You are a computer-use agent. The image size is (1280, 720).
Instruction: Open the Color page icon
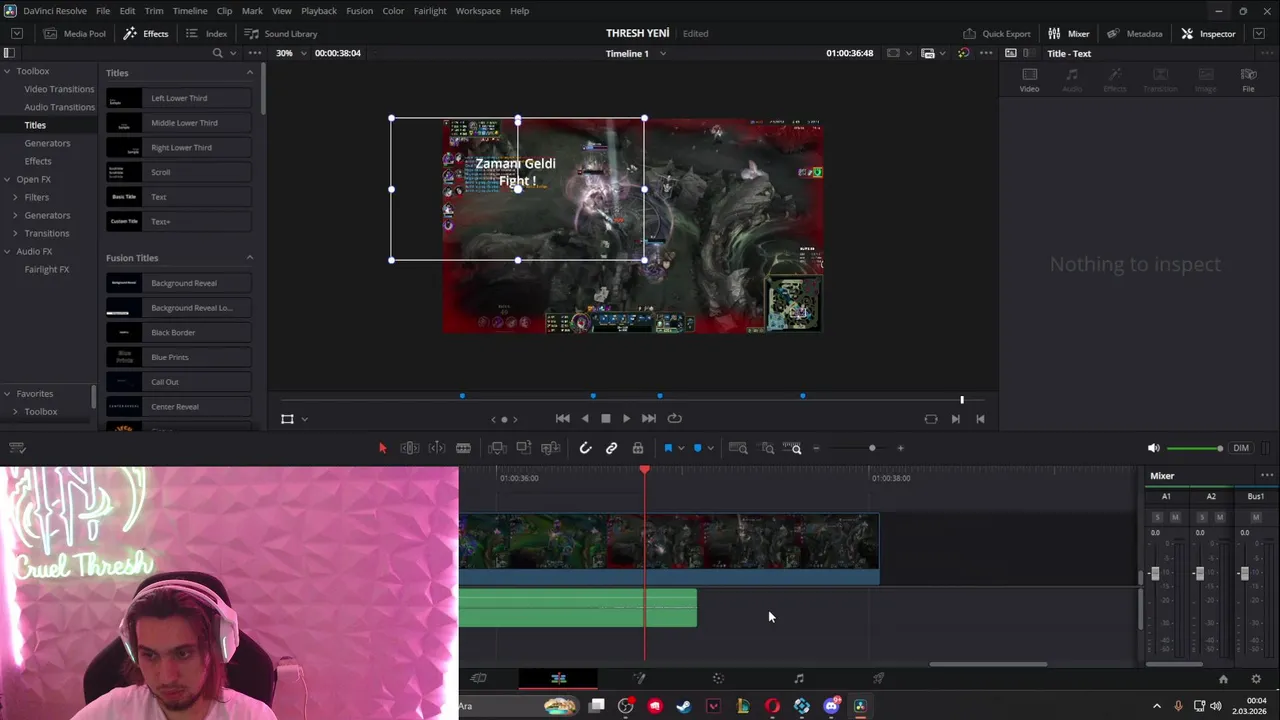(718, 678)
